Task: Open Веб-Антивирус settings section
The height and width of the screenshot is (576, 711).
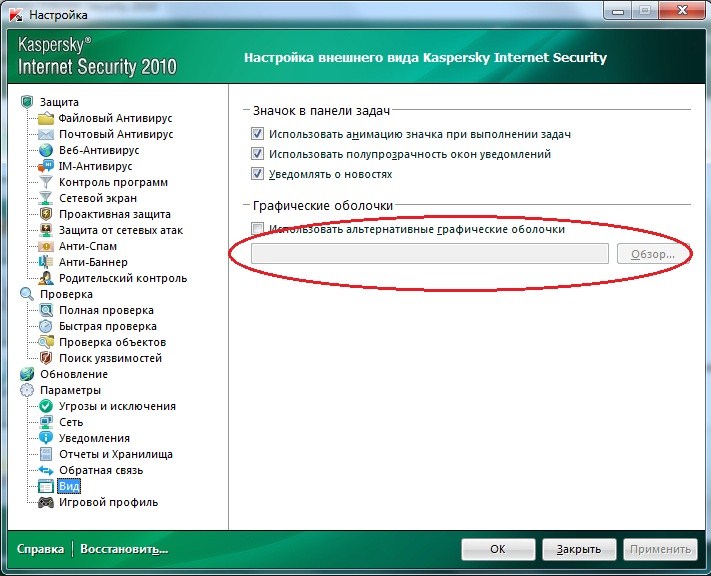Action: tap(99, 150)
